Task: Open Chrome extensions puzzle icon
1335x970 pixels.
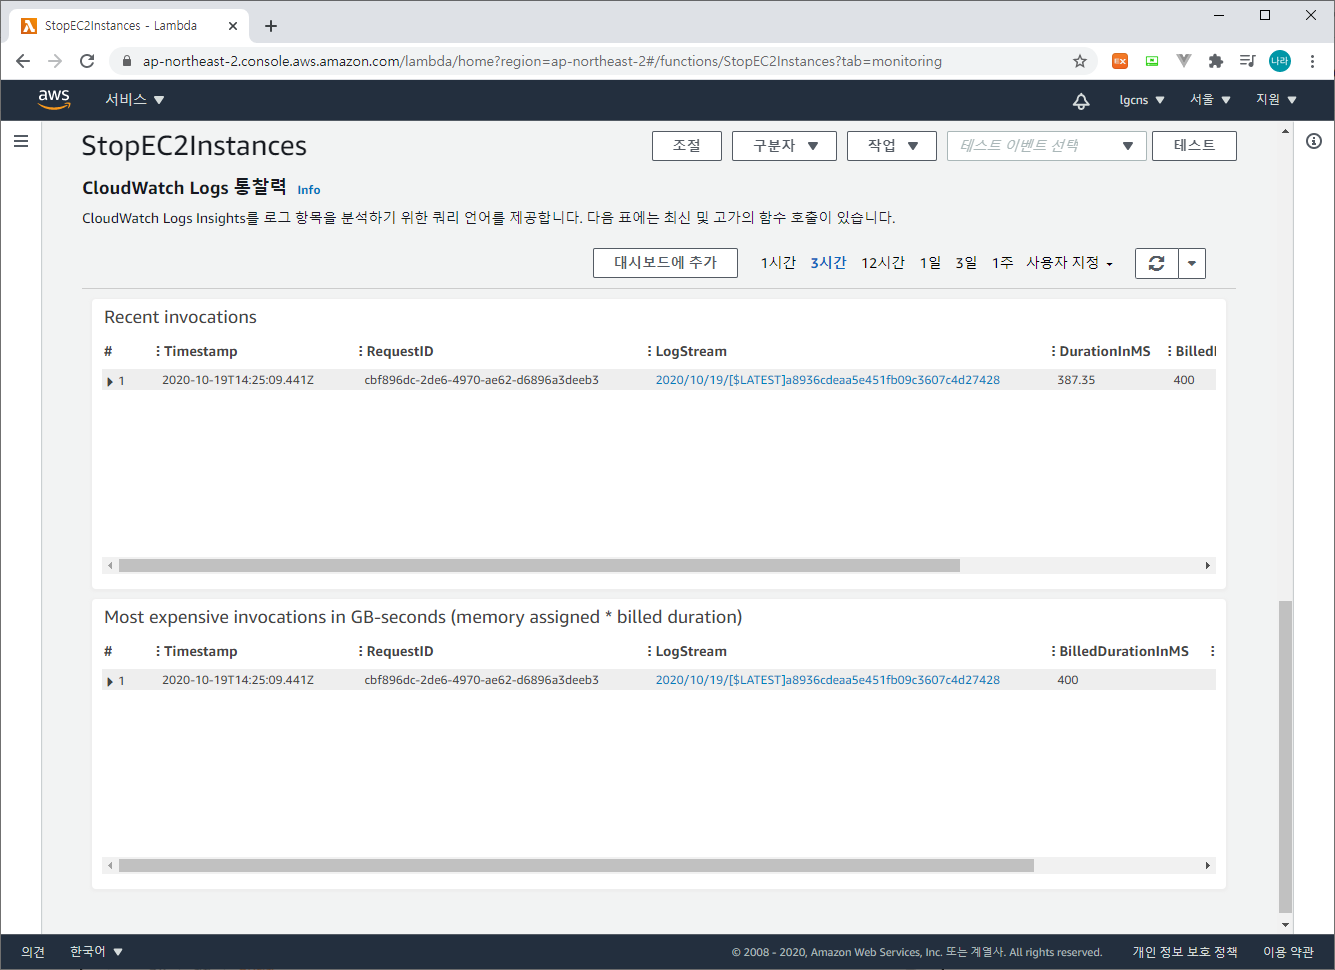Action: coord(1216,61)
